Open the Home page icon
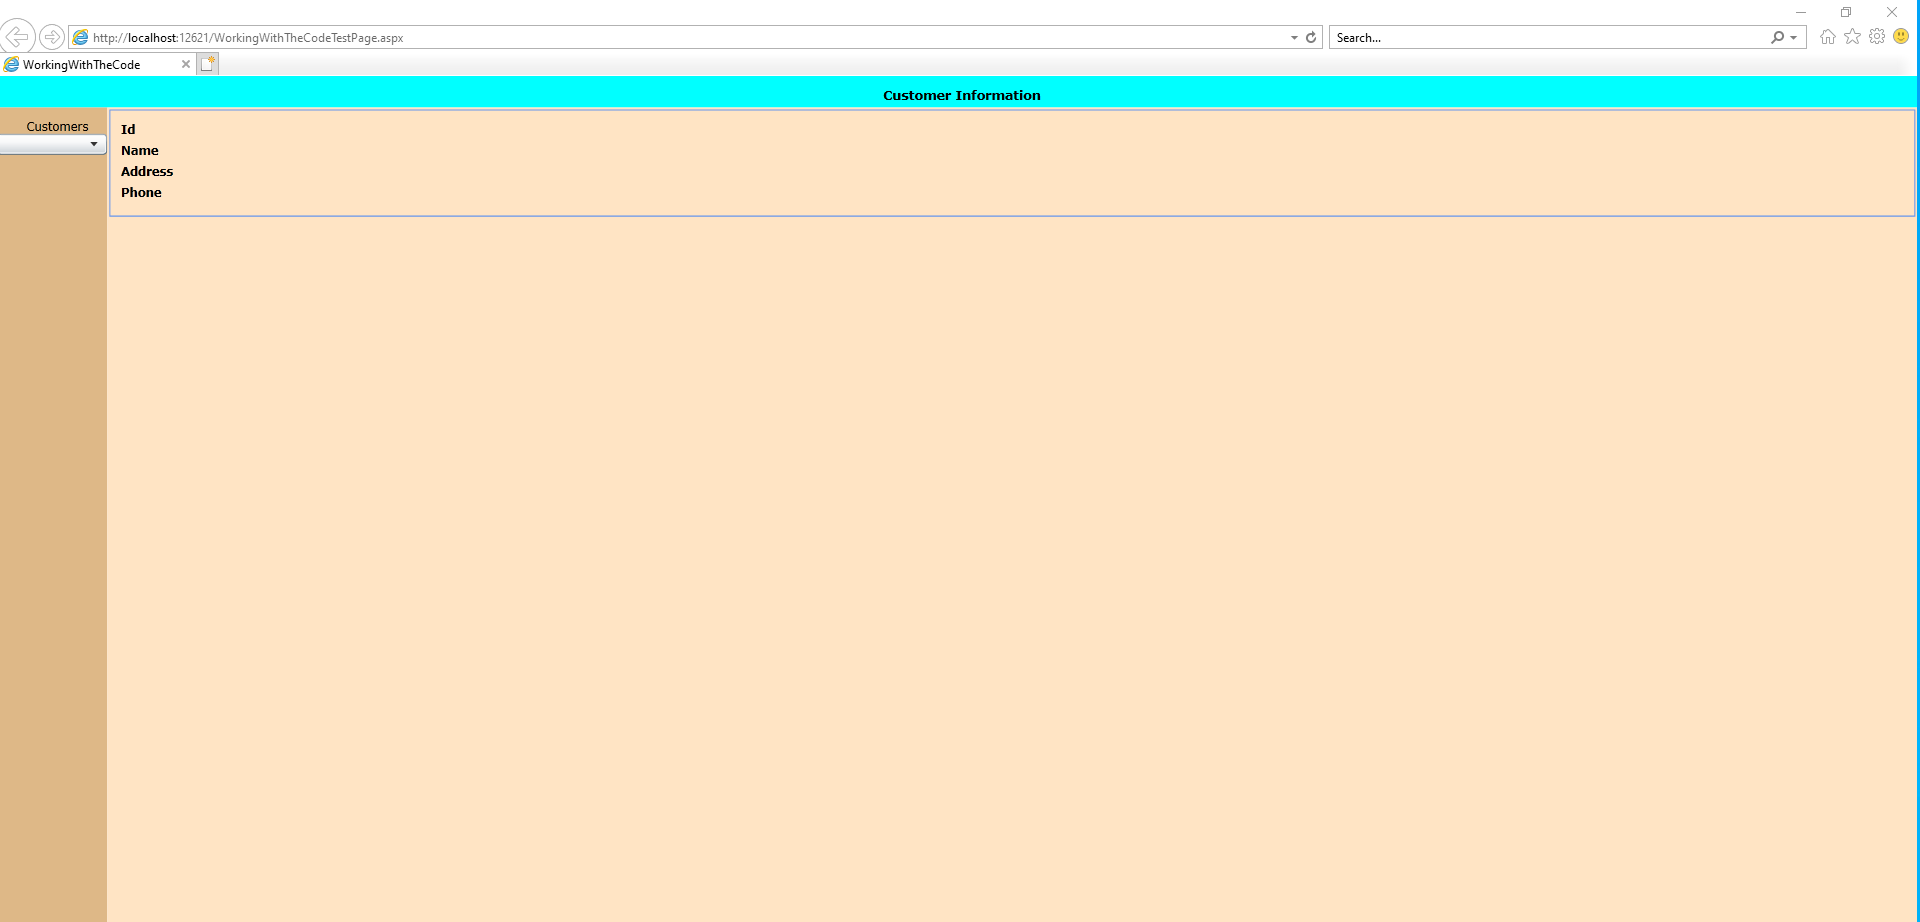This screenshot has width=1920, height=922. click(x=1828, y=37)
